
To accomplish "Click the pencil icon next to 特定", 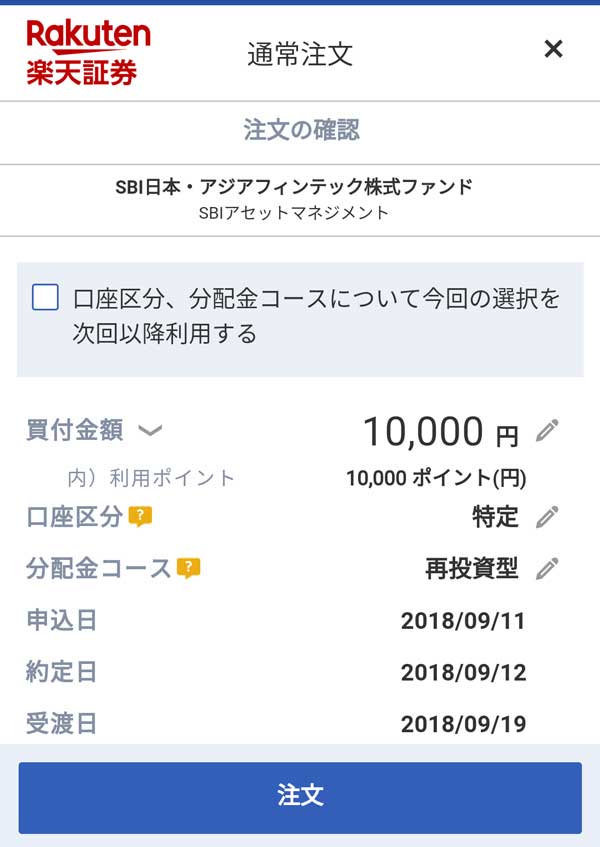I will click(547, 517).
